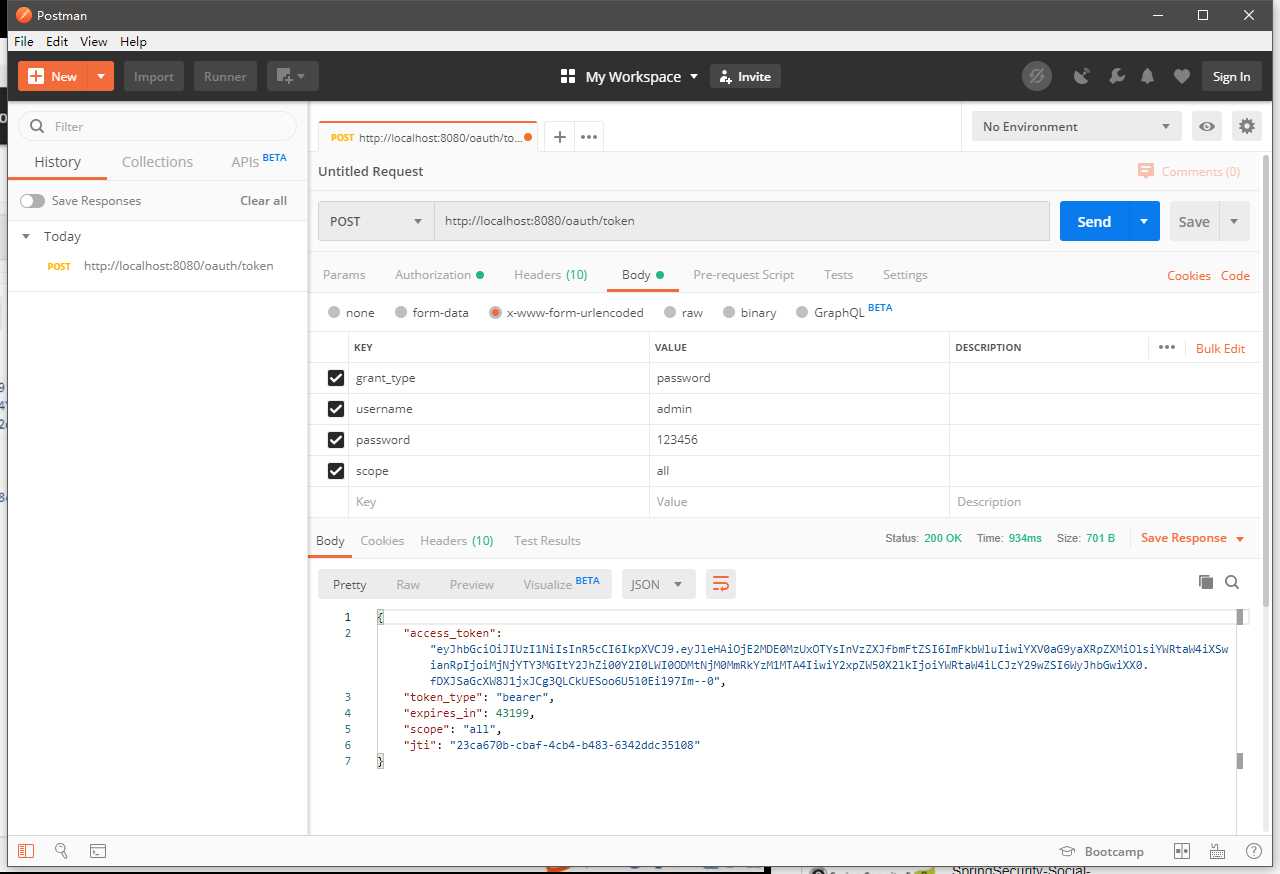Click the request URL input field
The image size is (1280, 874).
741,221
